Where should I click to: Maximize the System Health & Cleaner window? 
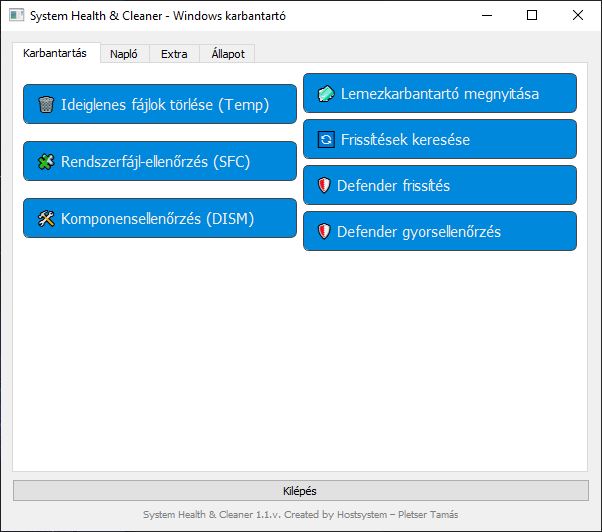click(x=532, y=15)
